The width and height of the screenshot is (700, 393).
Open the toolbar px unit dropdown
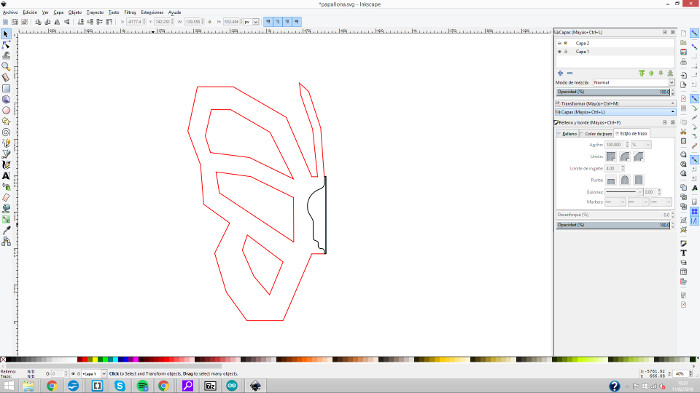pos(251,21)
